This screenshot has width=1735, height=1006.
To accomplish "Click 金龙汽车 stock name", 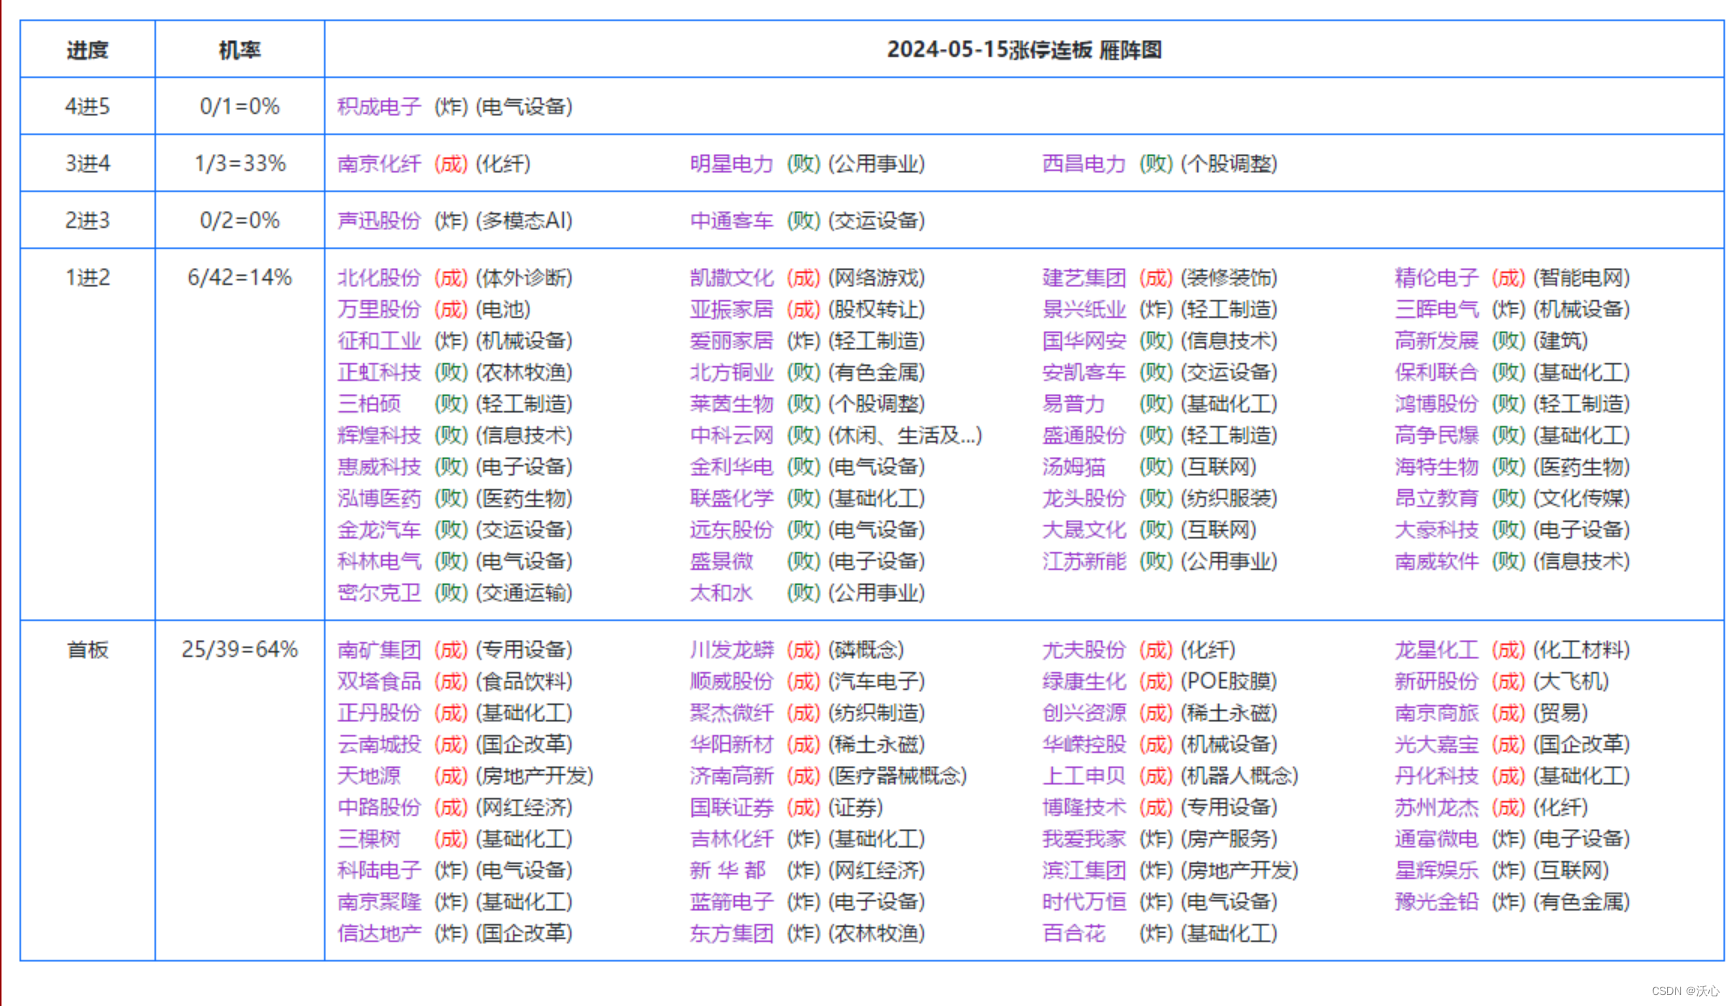I will pos(379,529).
